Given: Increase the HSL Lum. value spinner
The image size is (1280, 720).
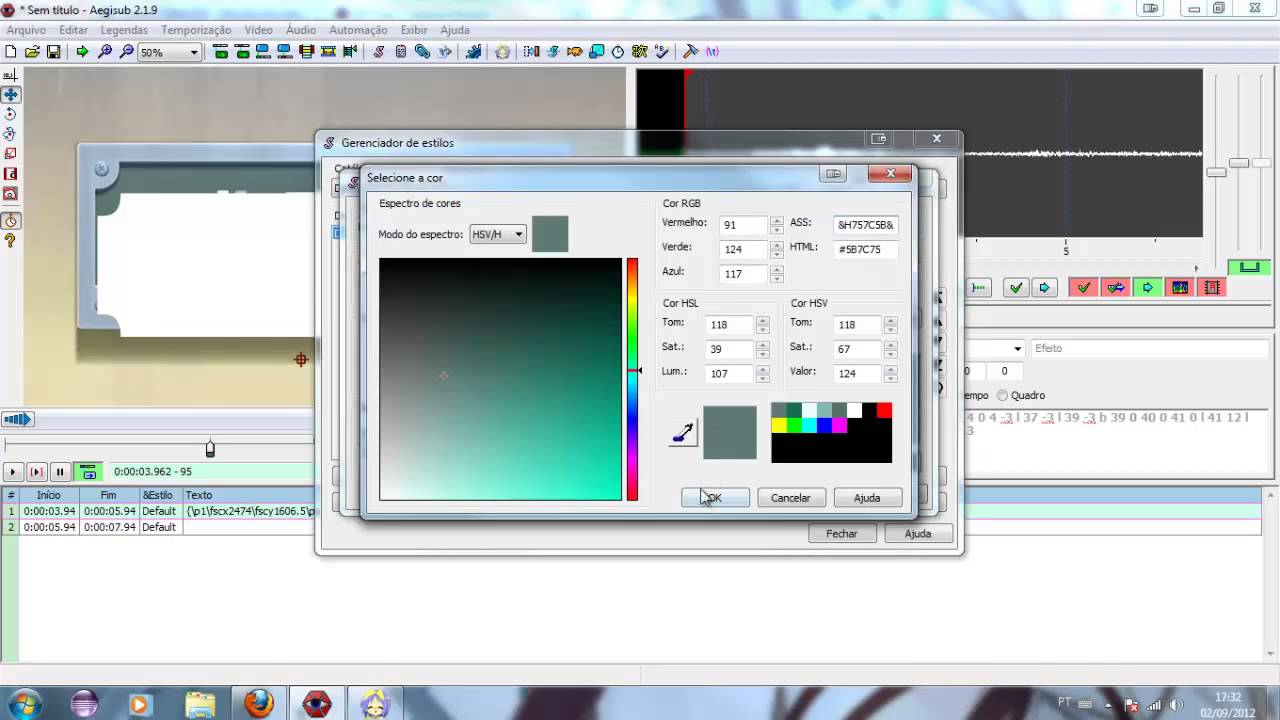Looking at the screenshot, I should tap(763, 369).
